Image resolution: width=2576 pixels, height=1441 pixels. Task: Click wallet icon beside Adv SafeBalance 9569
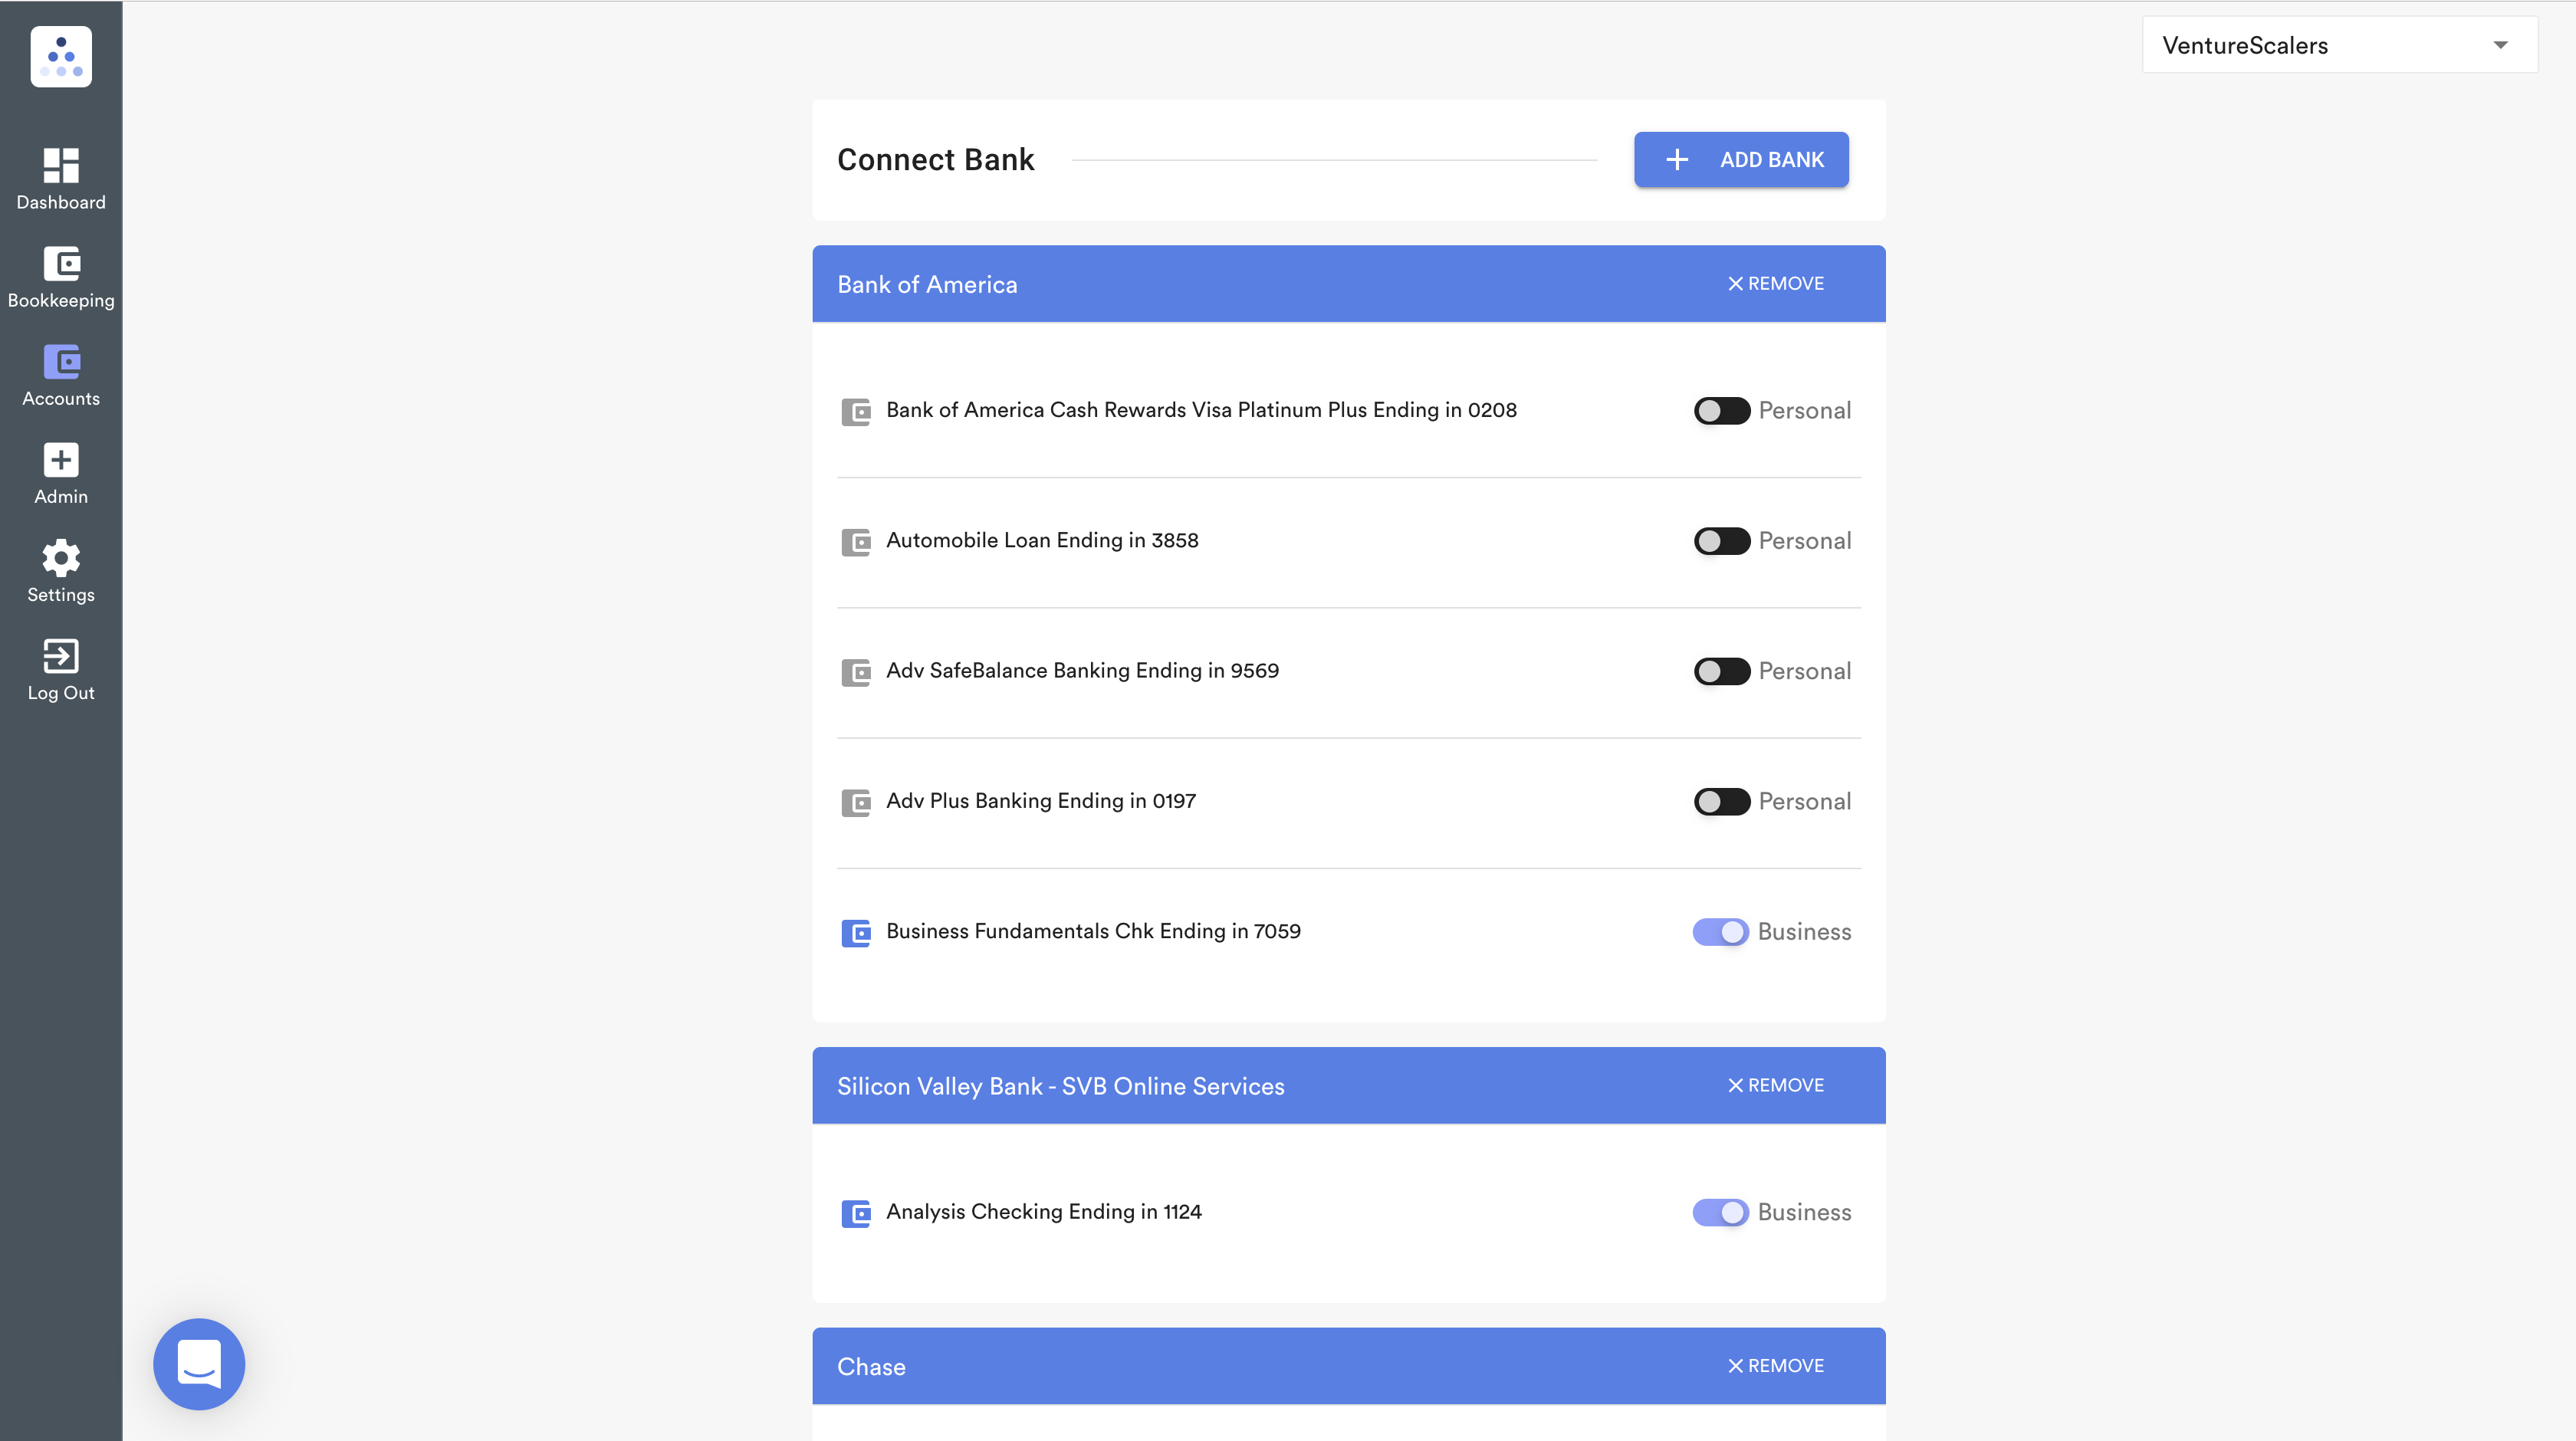[x=856, y=672]
